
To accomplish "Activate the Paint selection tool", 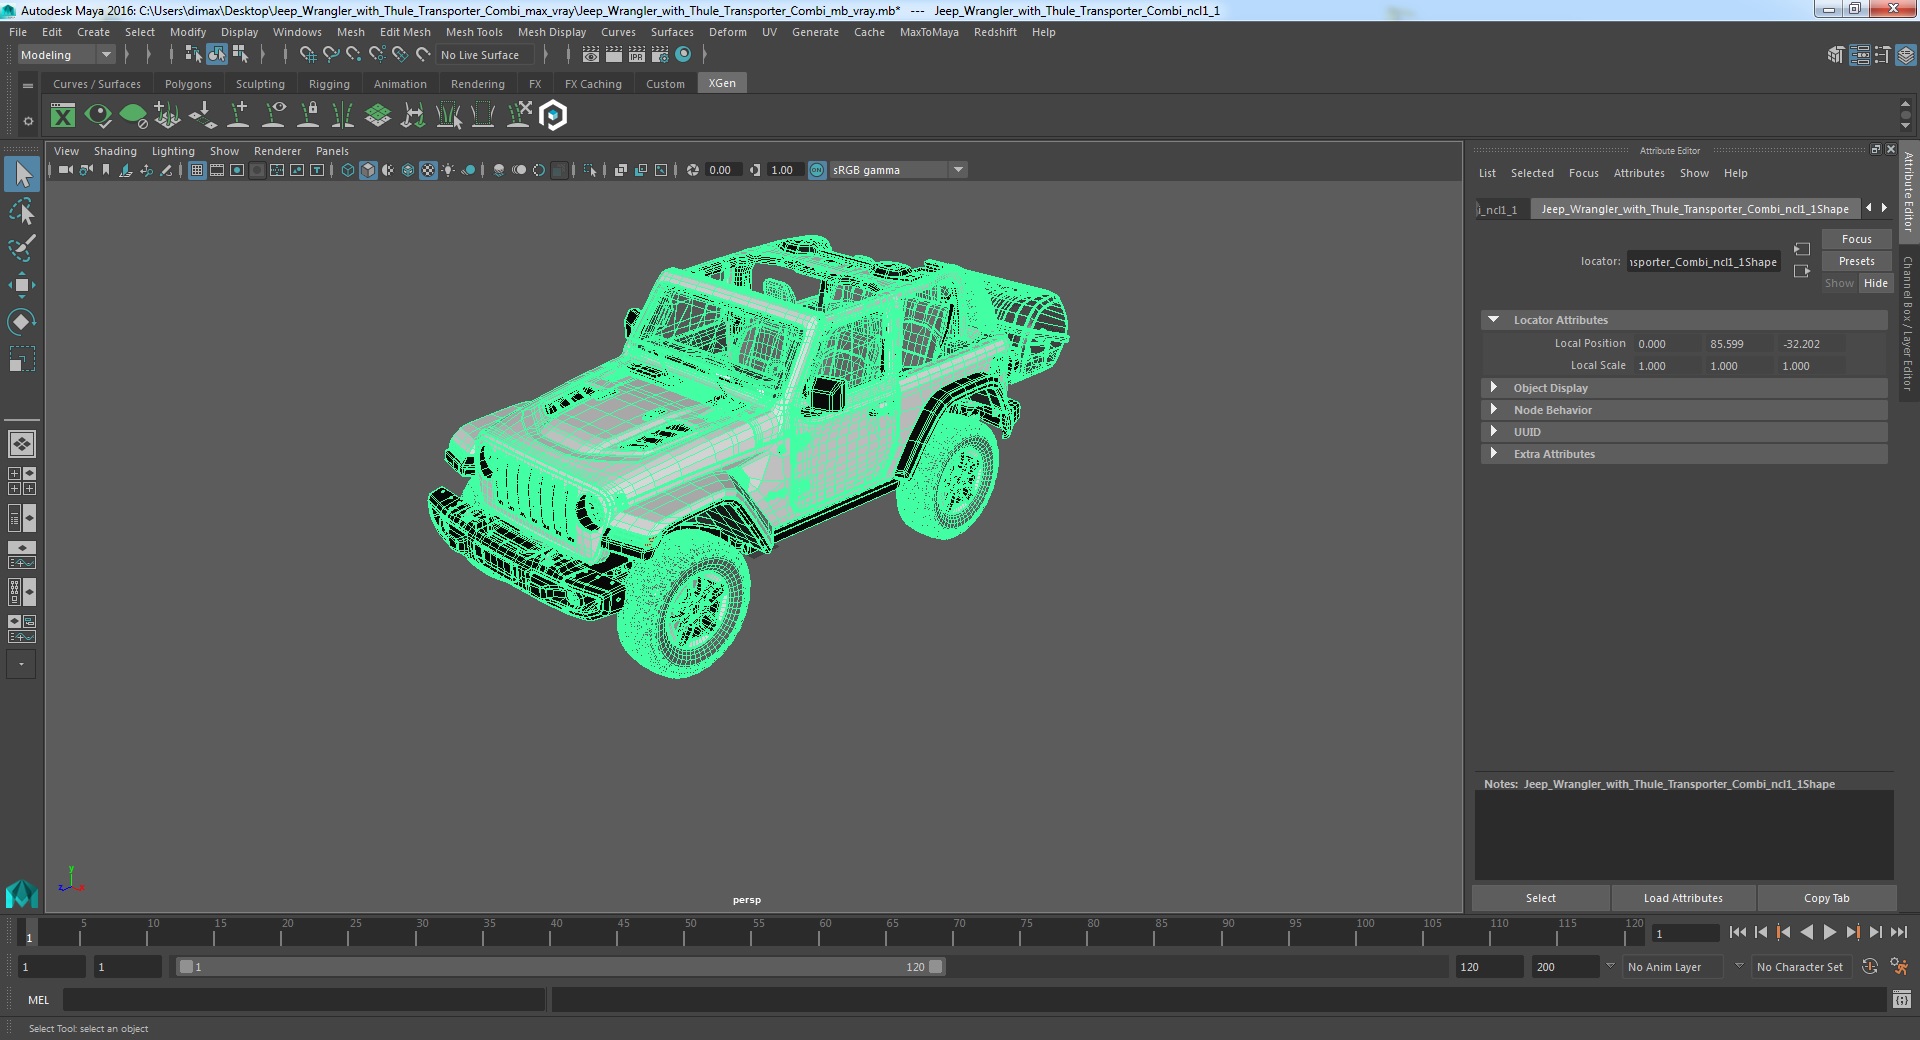I will 22,248.
